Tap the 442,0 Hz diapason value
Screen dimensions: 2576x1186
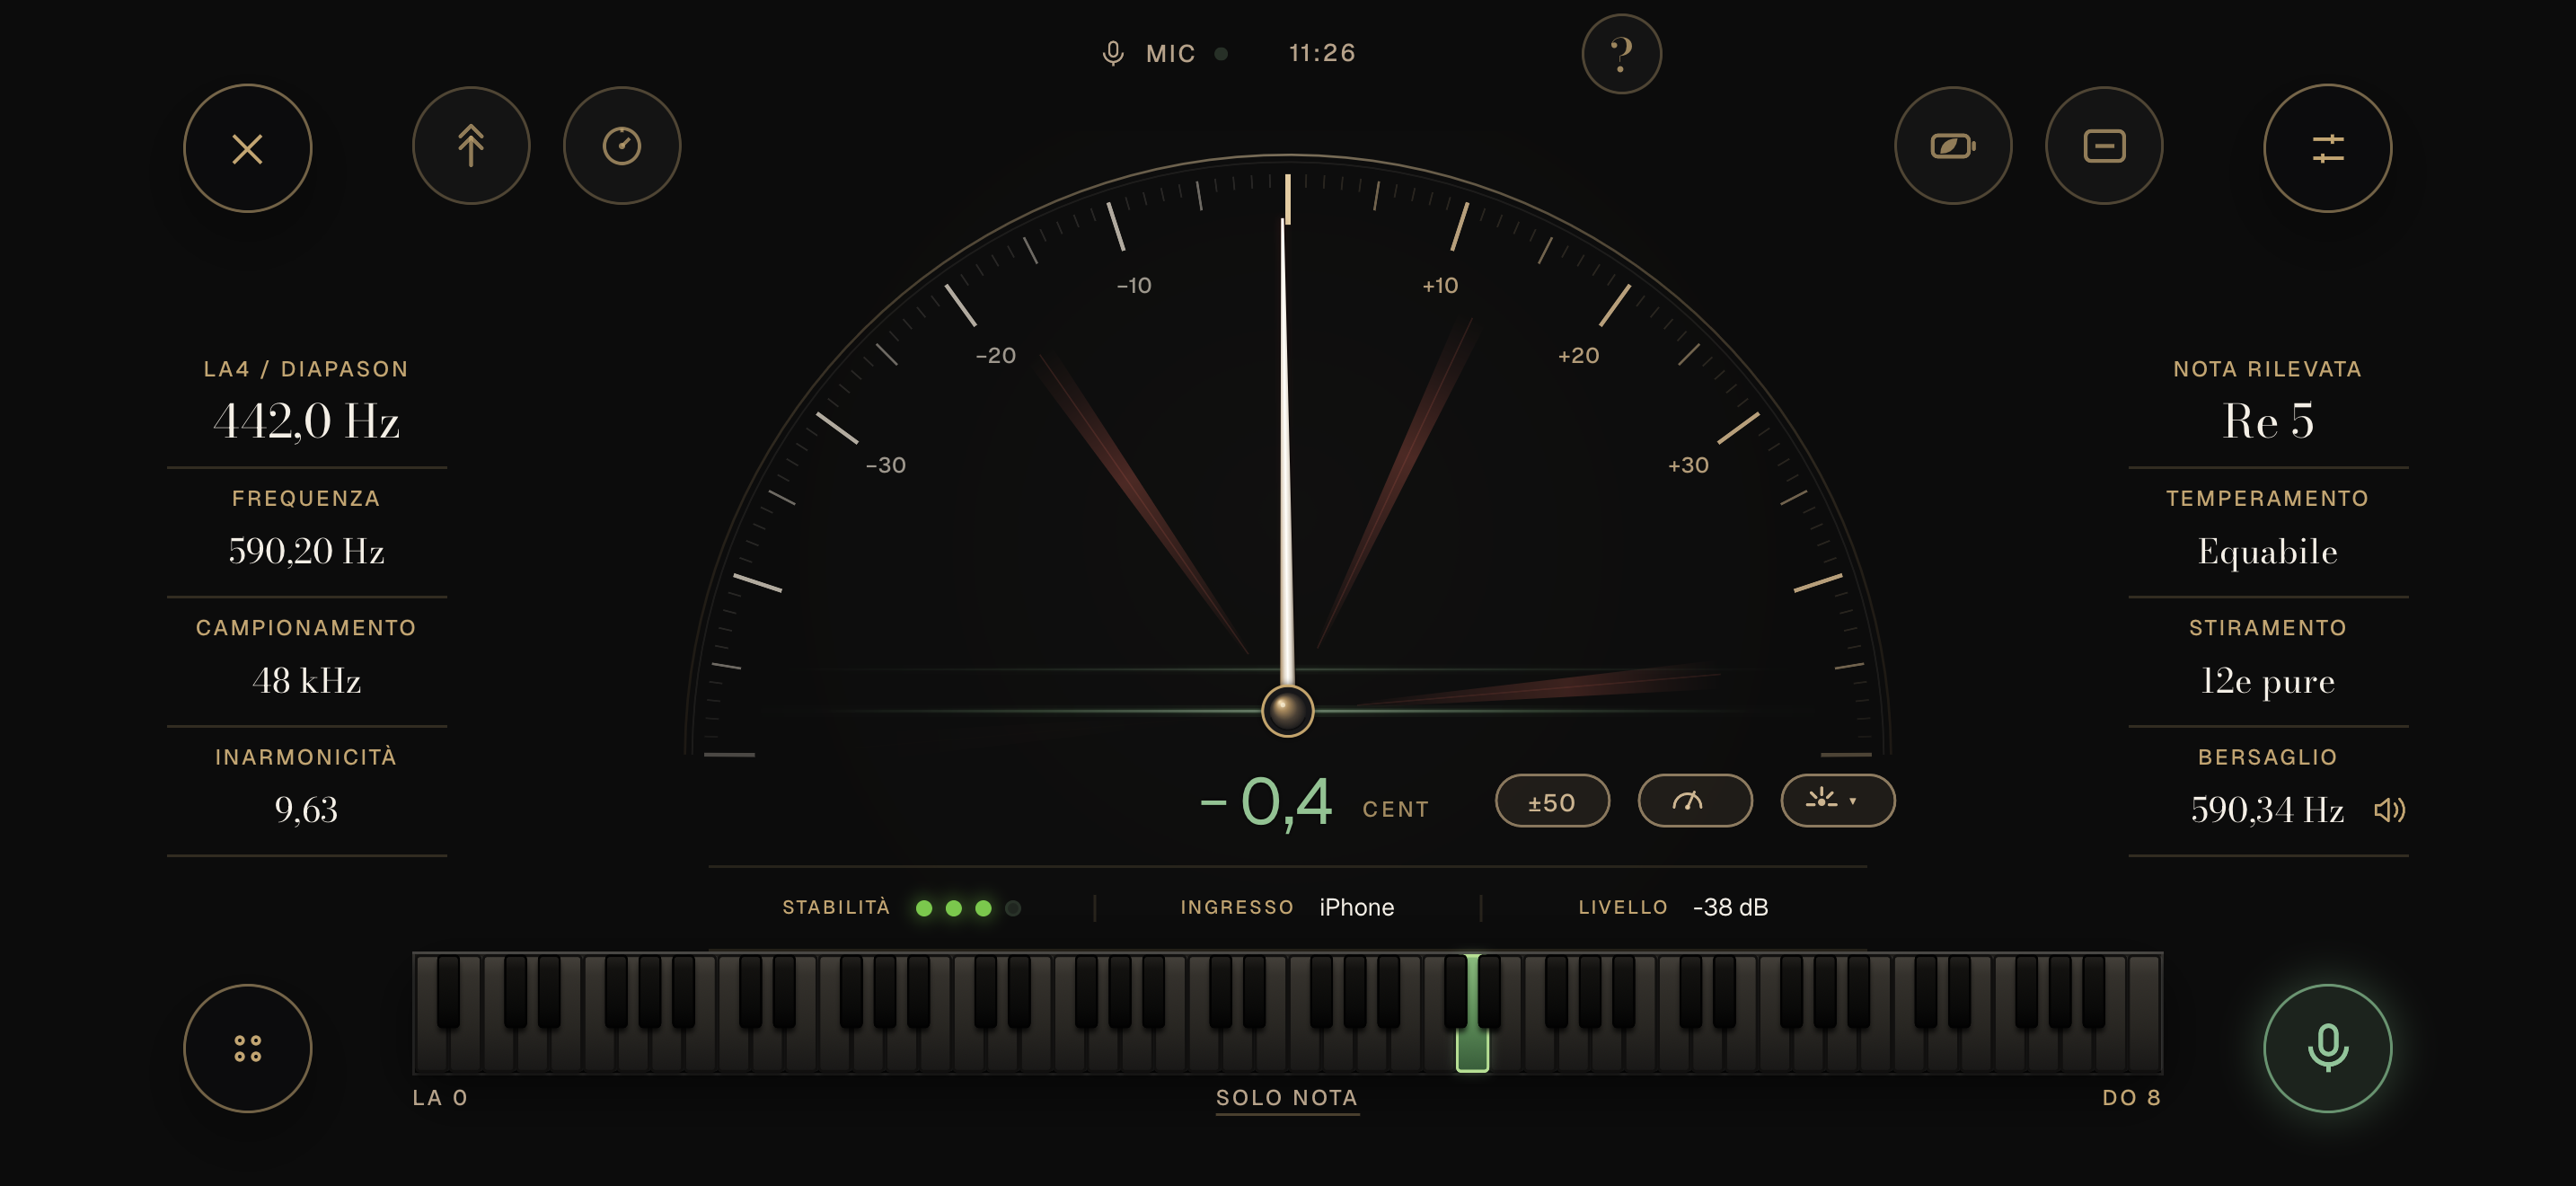[306, 421]
